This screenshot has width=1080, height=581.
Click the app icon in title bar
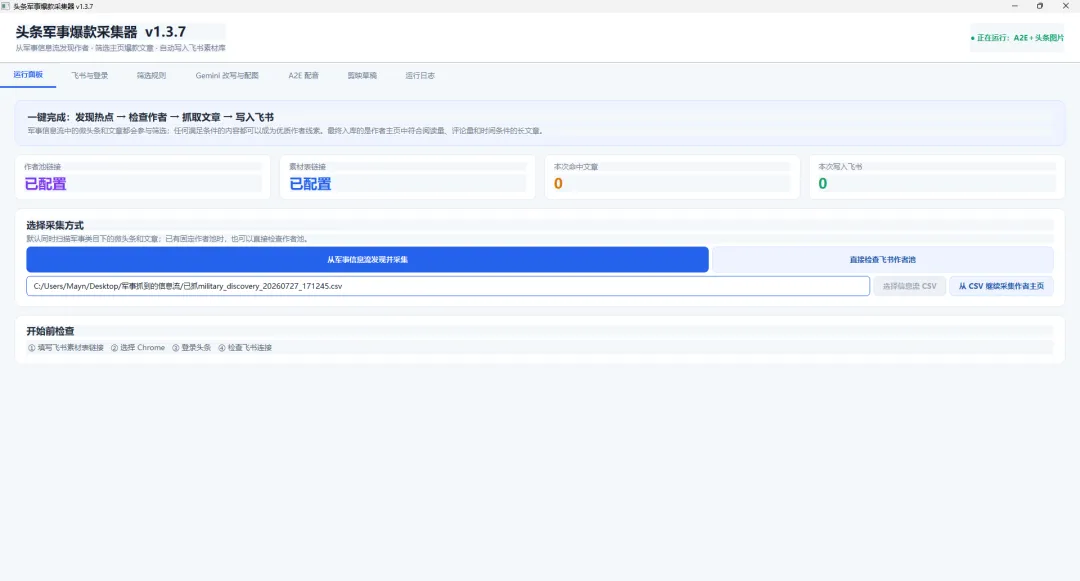point(6,6)
